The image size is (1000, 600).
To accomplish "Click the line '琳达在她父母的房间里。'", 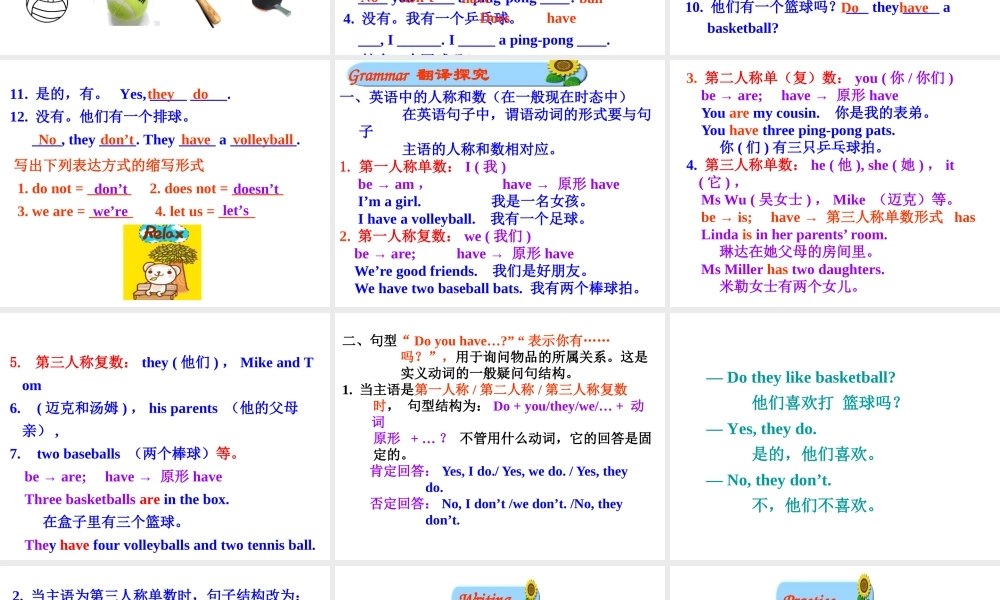I will point(798,252).
